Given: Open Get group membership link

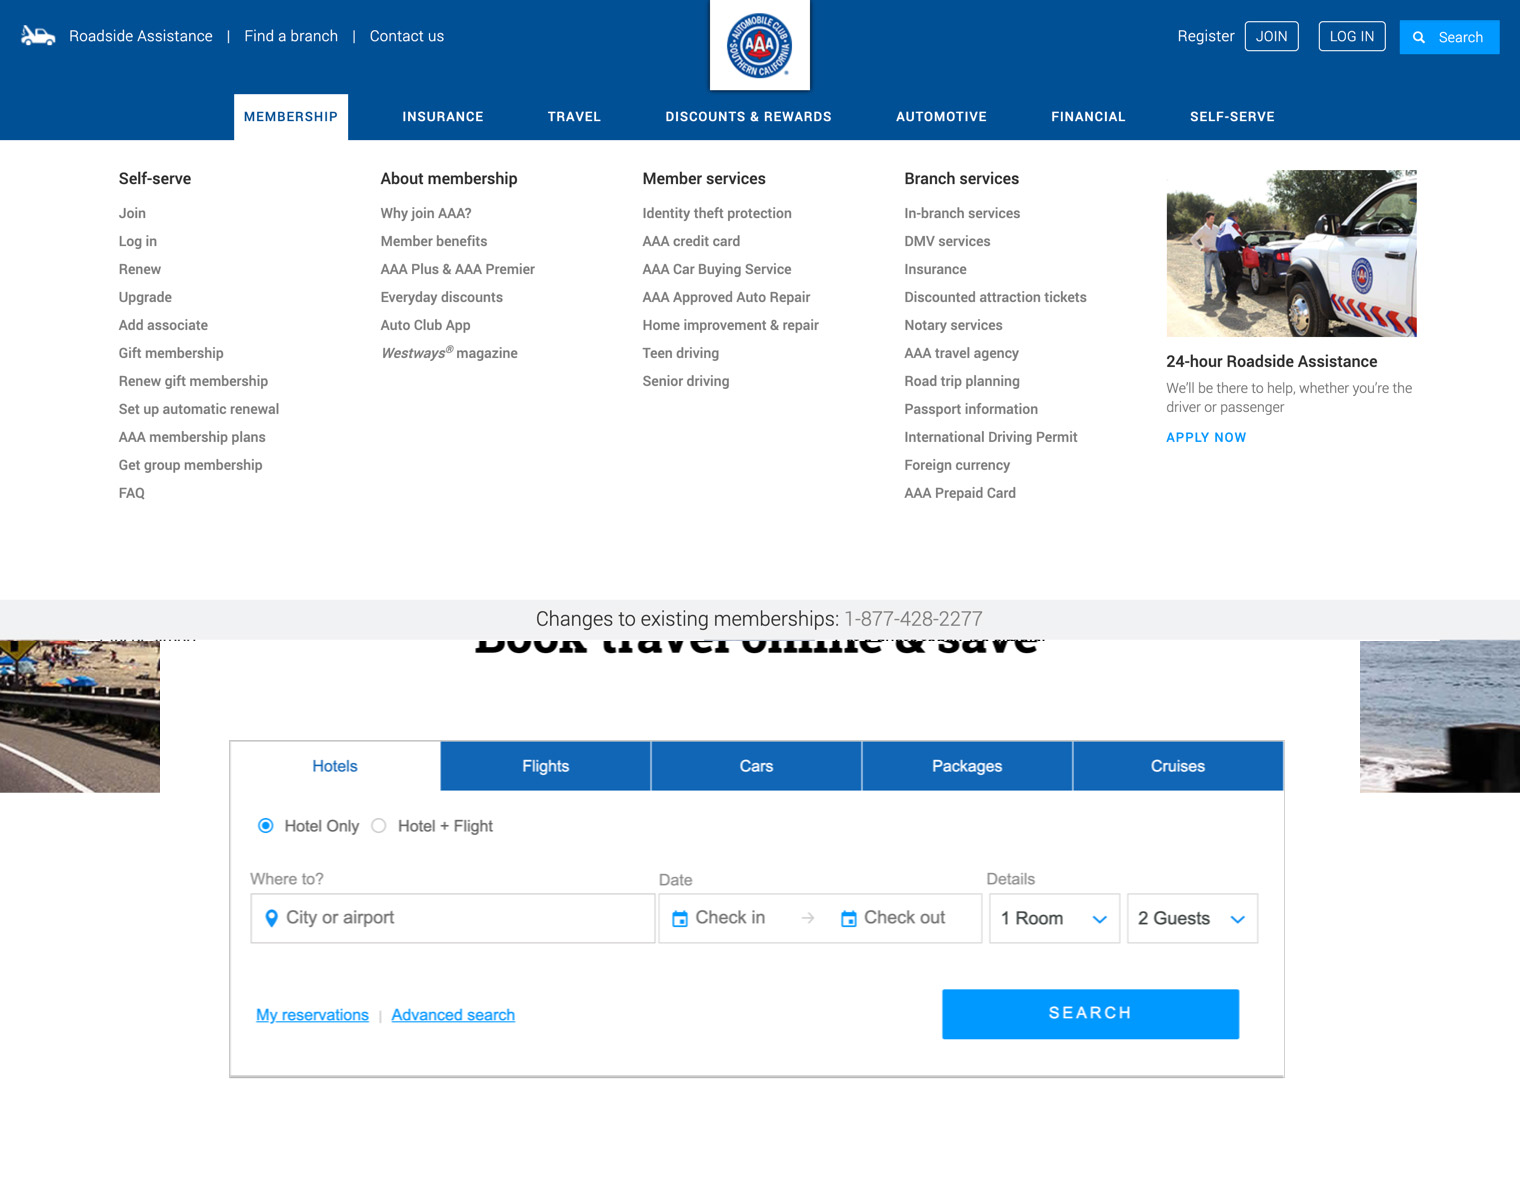Looking at the screenshot, I should pos(190,465).
